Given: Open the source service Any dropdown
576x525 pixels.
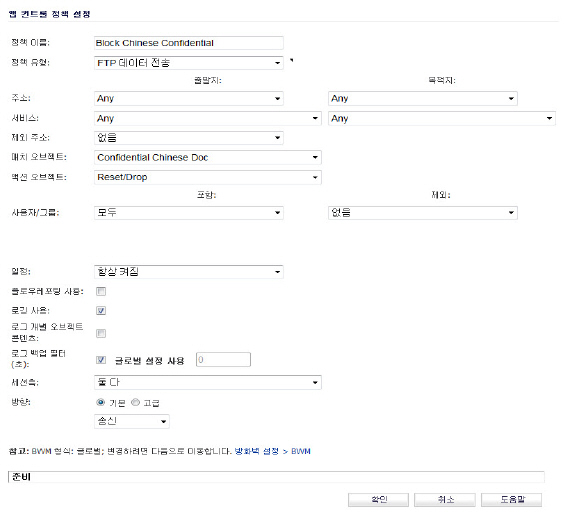Looking at the screenshot, I should 208,118.
